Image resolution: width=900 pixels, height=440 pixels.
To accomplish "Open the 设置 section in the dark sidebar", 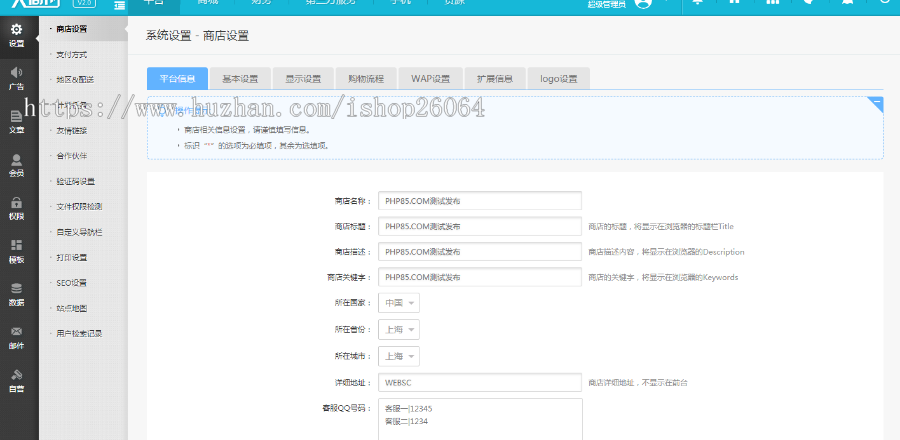I will click(17, 36).
